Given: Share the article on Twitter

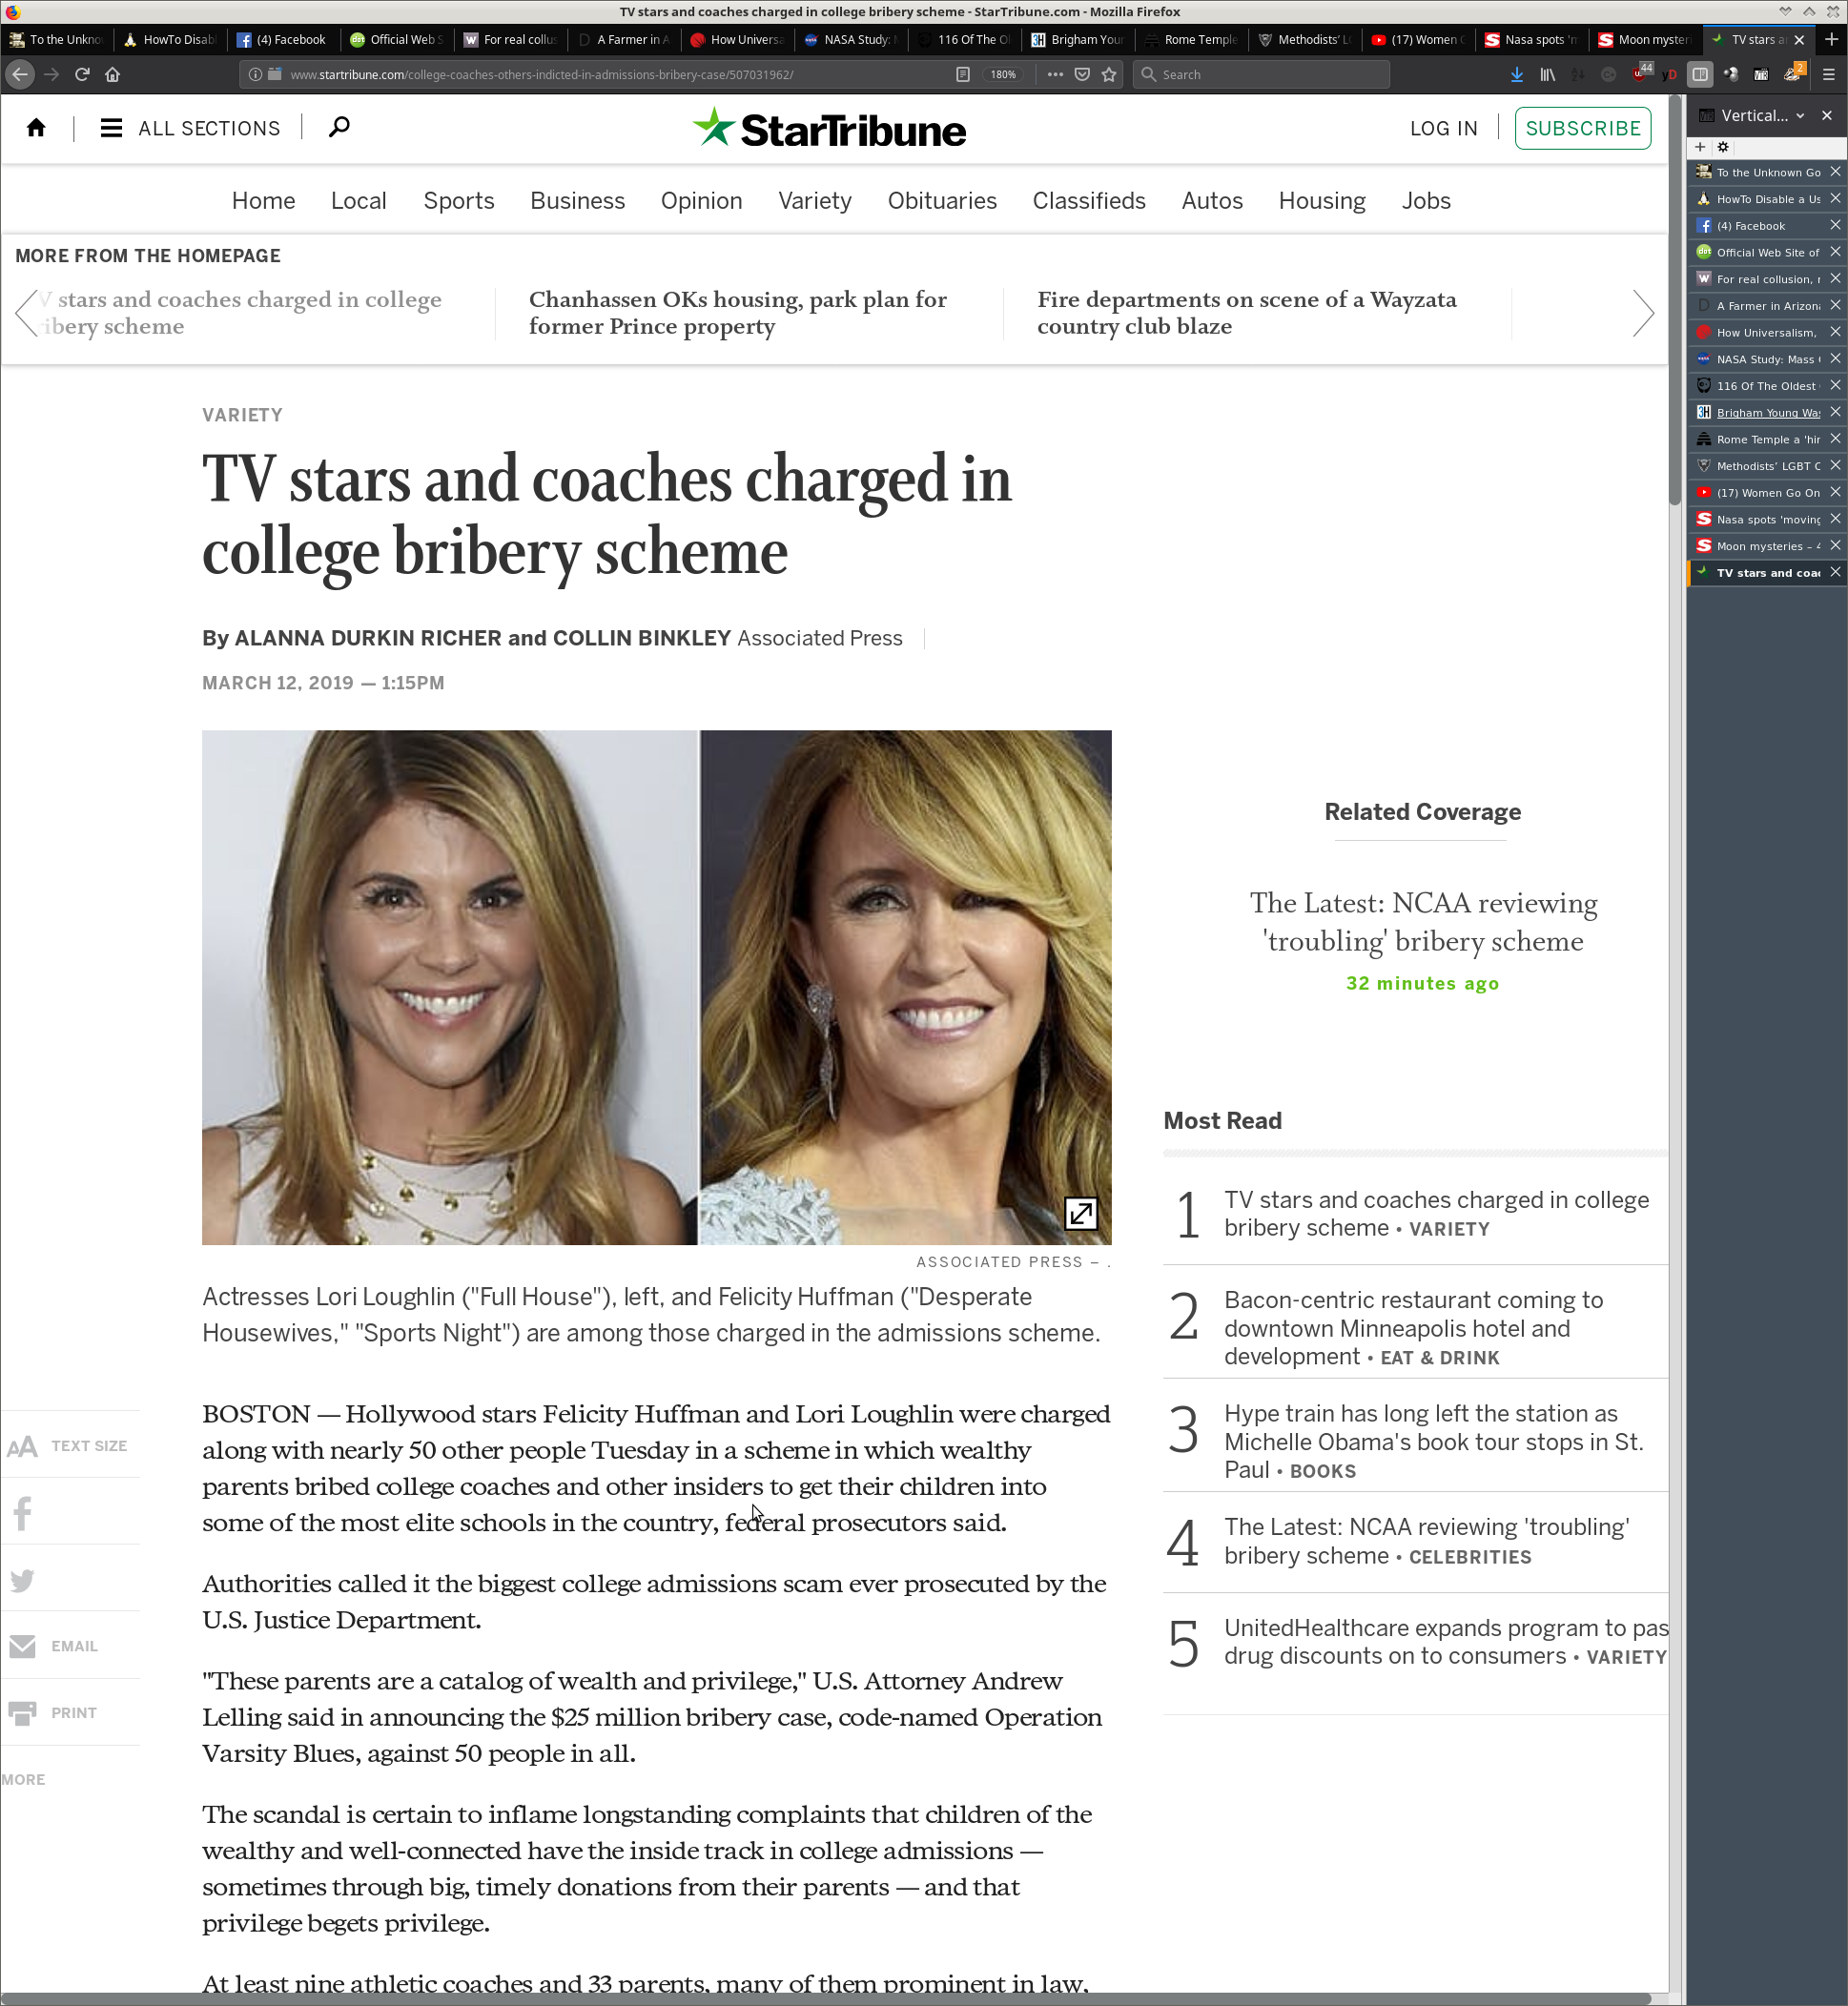Looking at the screenshot, I should [x=22, y=1580].
